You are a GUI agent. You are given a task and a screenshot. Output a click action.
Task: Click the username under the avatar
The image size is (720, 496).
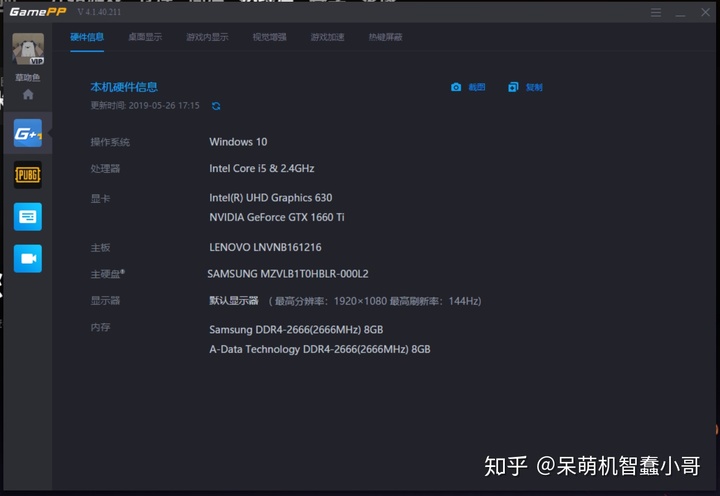click(x=28, y=78)
